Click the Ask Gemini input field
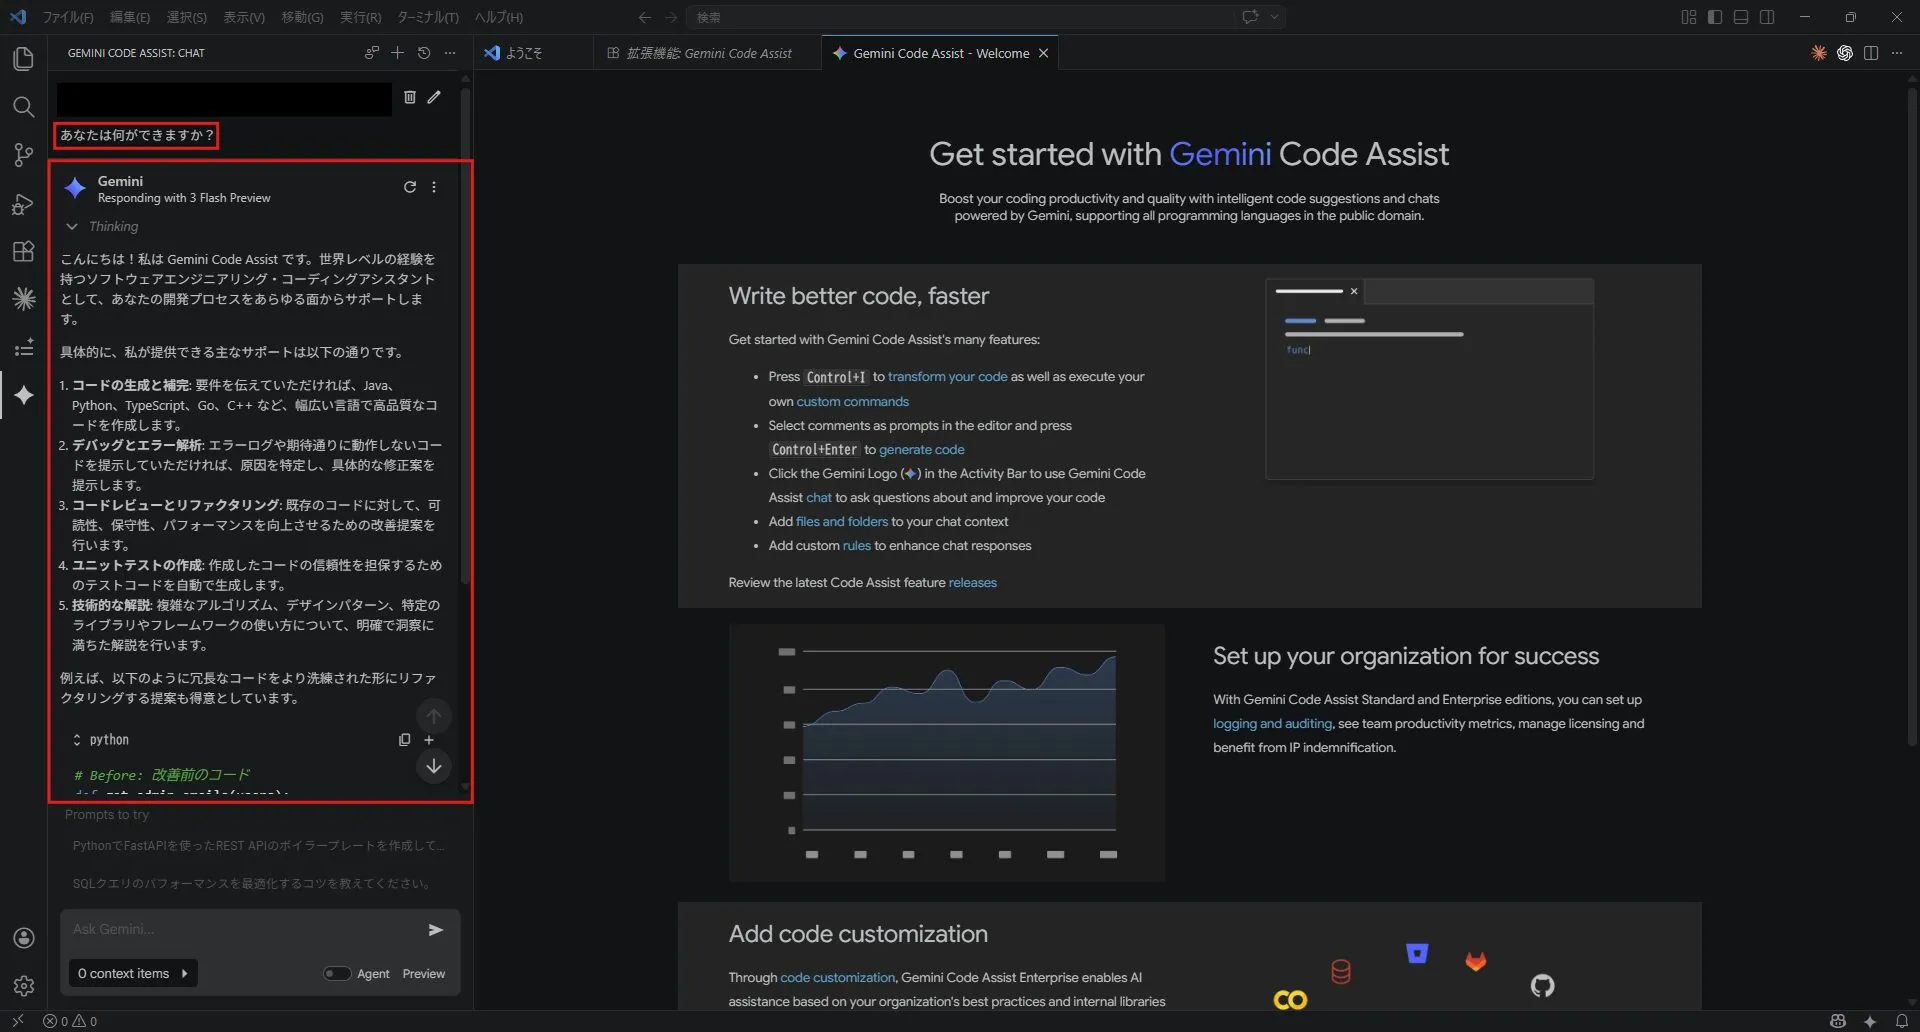Image resolution: width=1920 pixels, height=1032 pixels. (x=245, y=929)
